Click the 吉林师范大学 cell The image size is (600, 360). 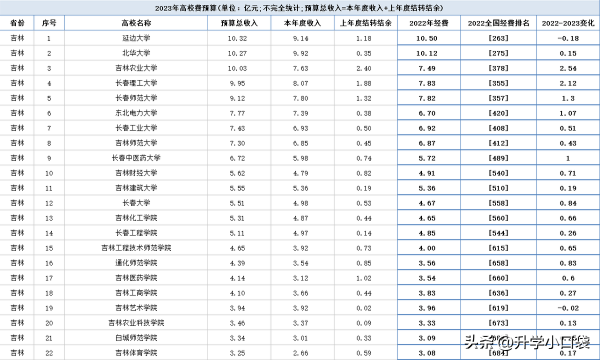136,143
